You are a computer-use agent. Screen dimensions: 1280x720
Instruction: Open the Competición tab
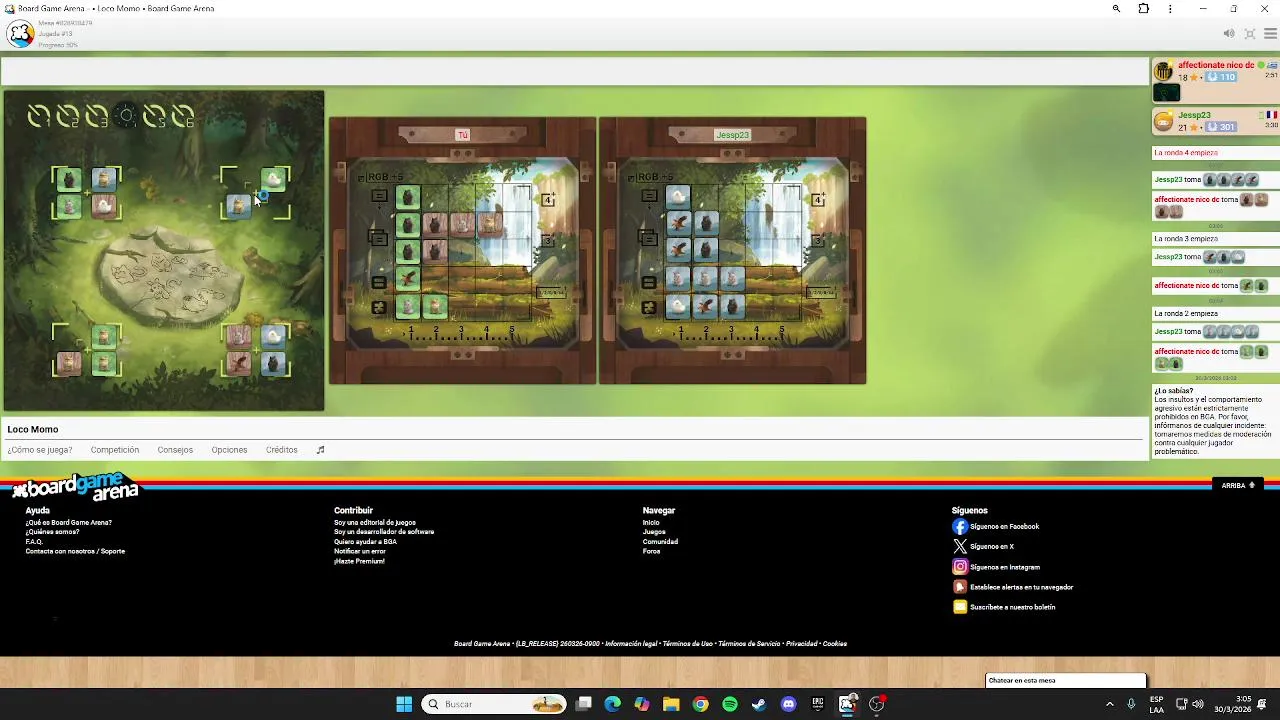pyautogui.click(x=115, y=450)
